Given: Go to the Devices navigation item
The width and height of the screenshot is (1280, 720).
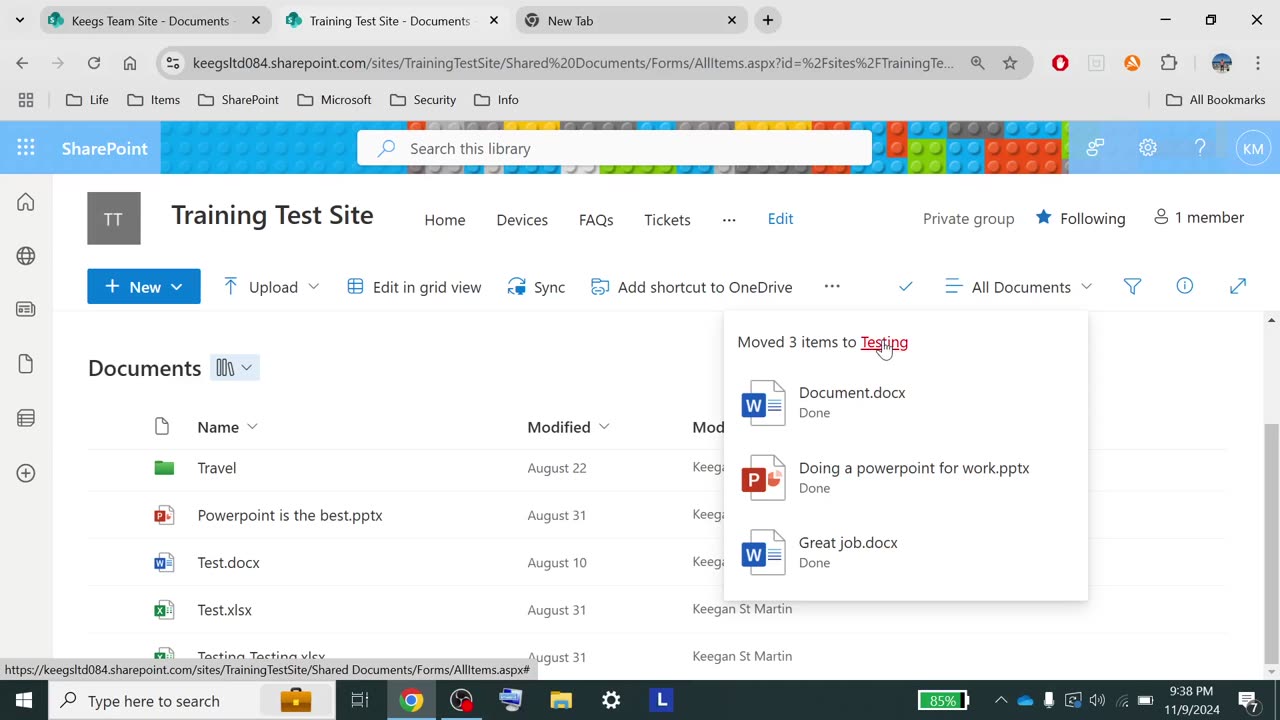Looking at the screenshot, I should (x=522, y=220).
